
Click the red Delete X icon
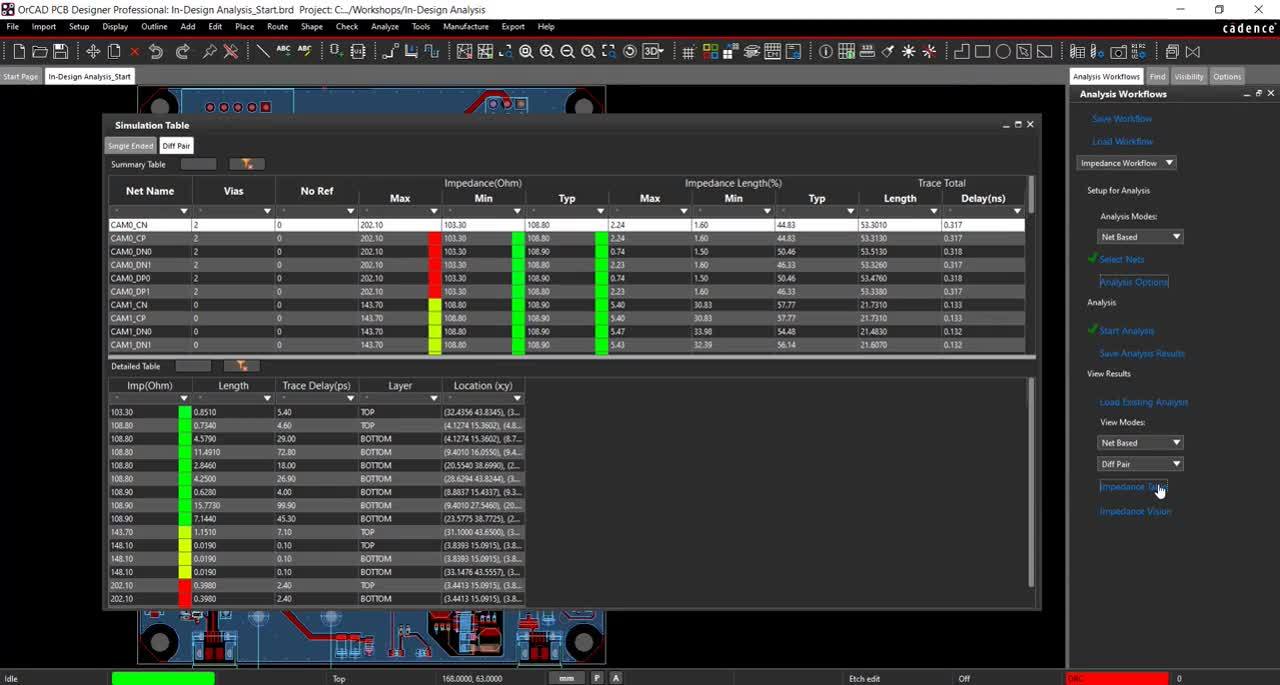134,51
